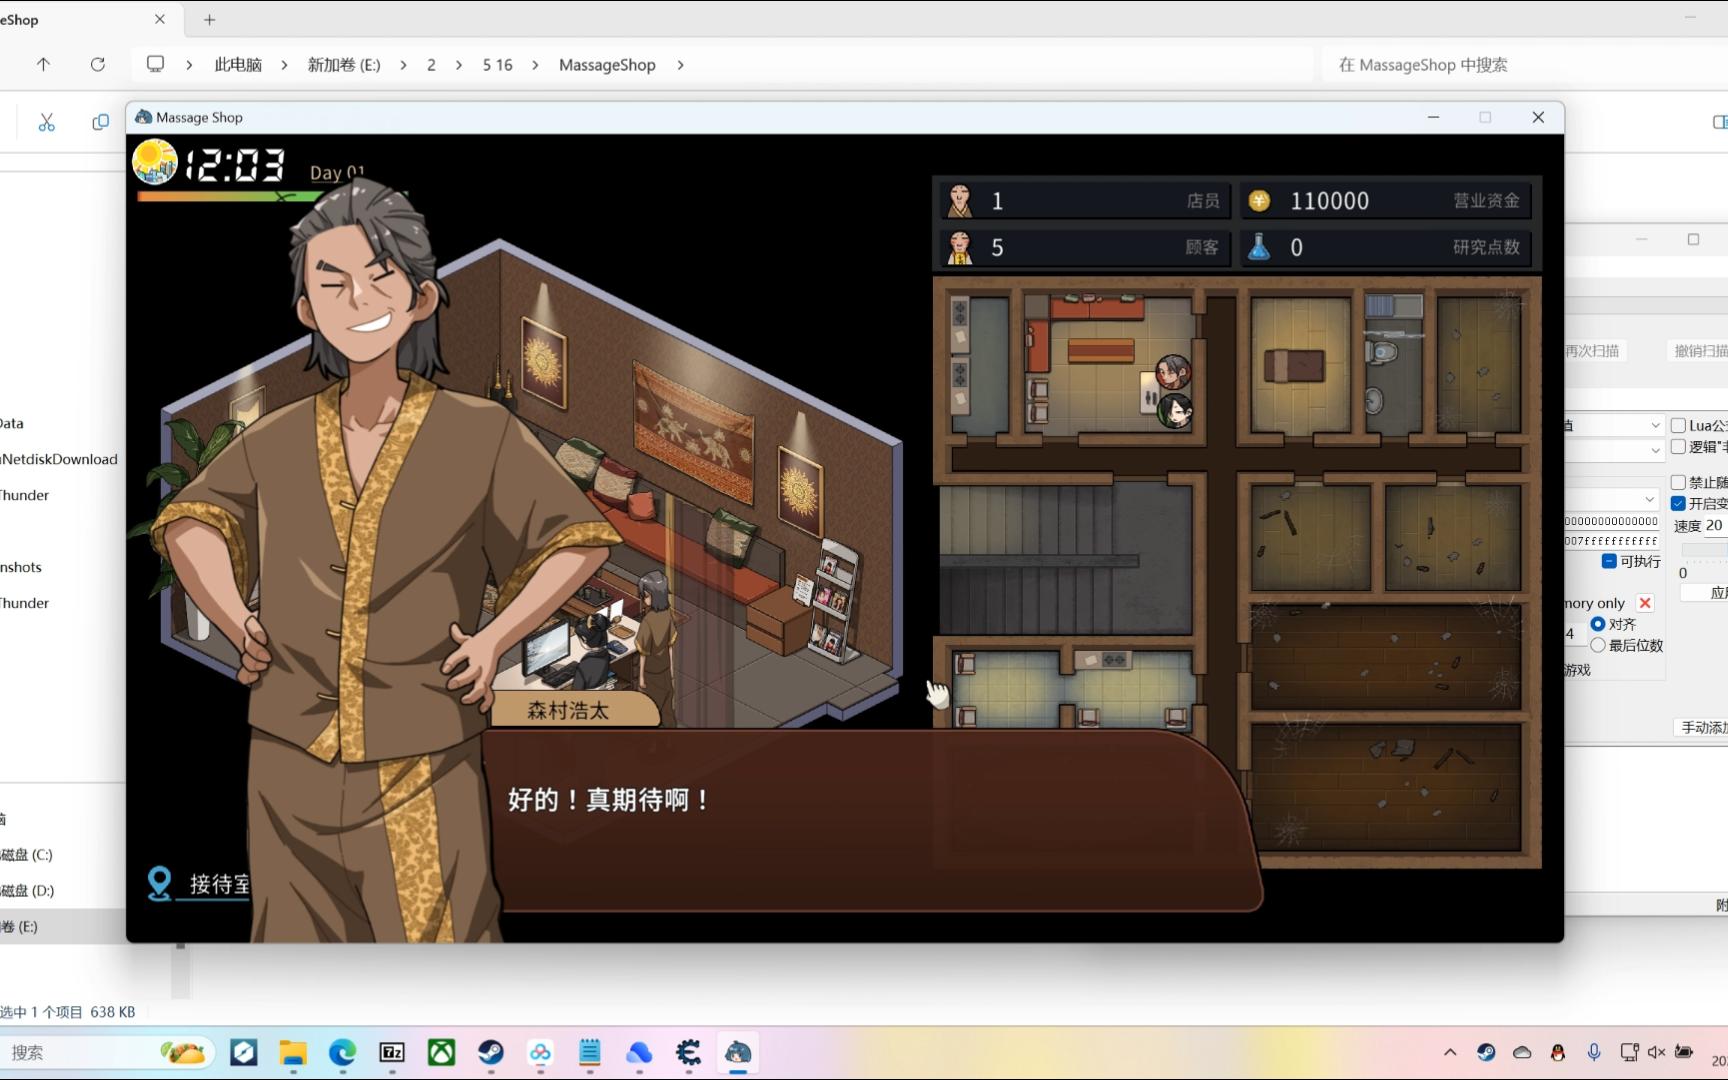Adjust the speed slider under 速度 20
Screen dimensions: 1728x1080
1704,549
